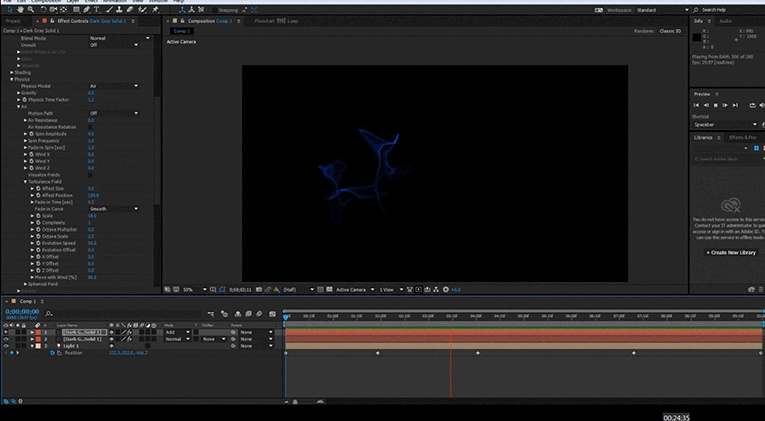Toggle Position stopwatch on Light 1

52,353
